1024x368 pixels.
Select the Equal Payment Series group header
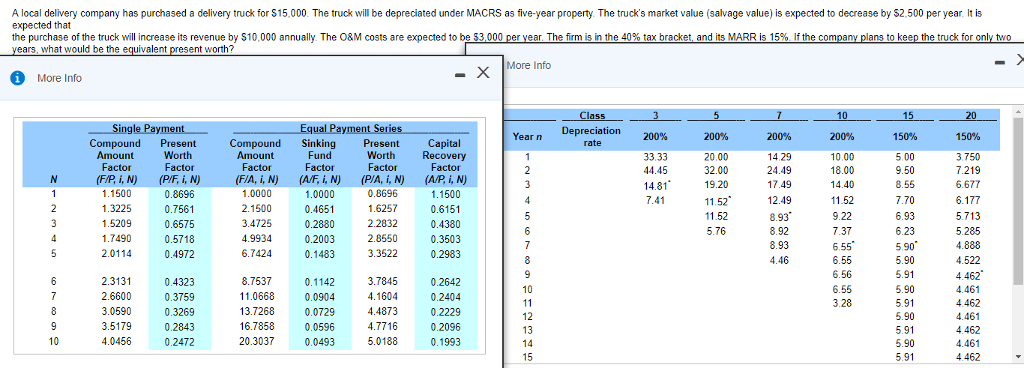point(351,129)
